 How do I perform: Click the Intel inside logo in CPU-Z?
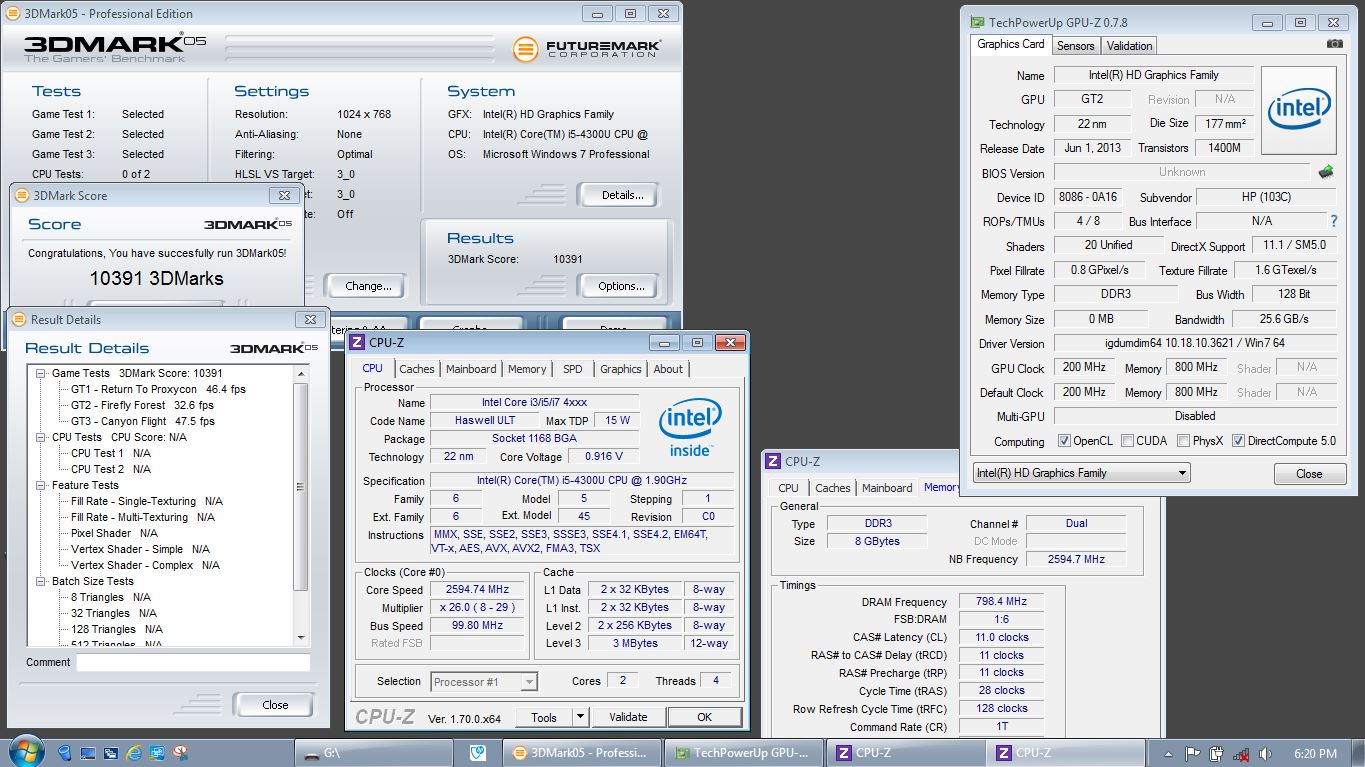tap(690, 428)
